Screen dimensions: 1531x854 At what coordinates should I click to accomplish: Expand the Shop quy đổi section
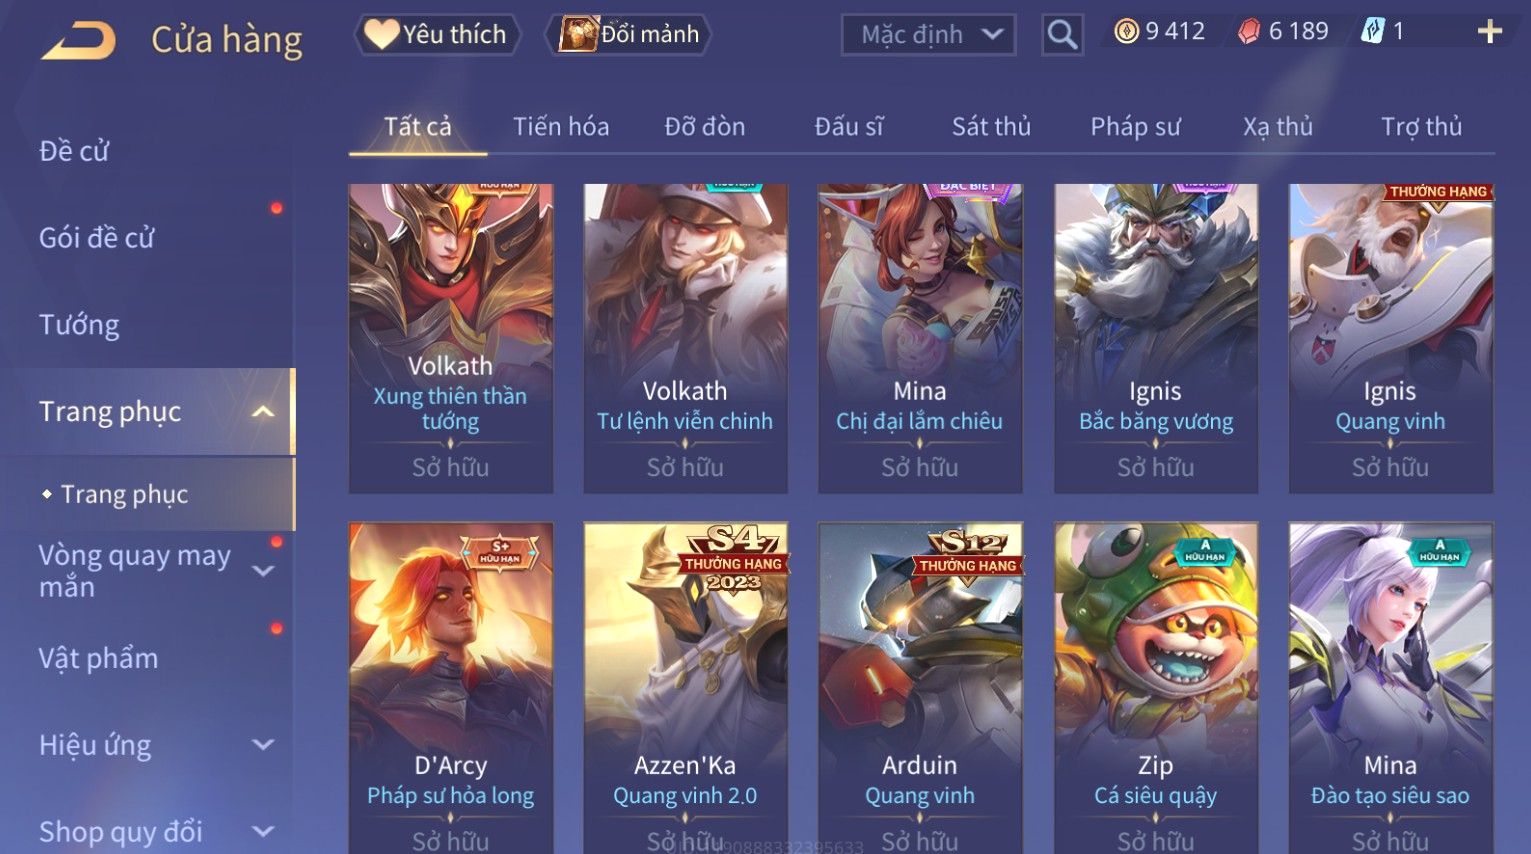click(x=263, y=831)
